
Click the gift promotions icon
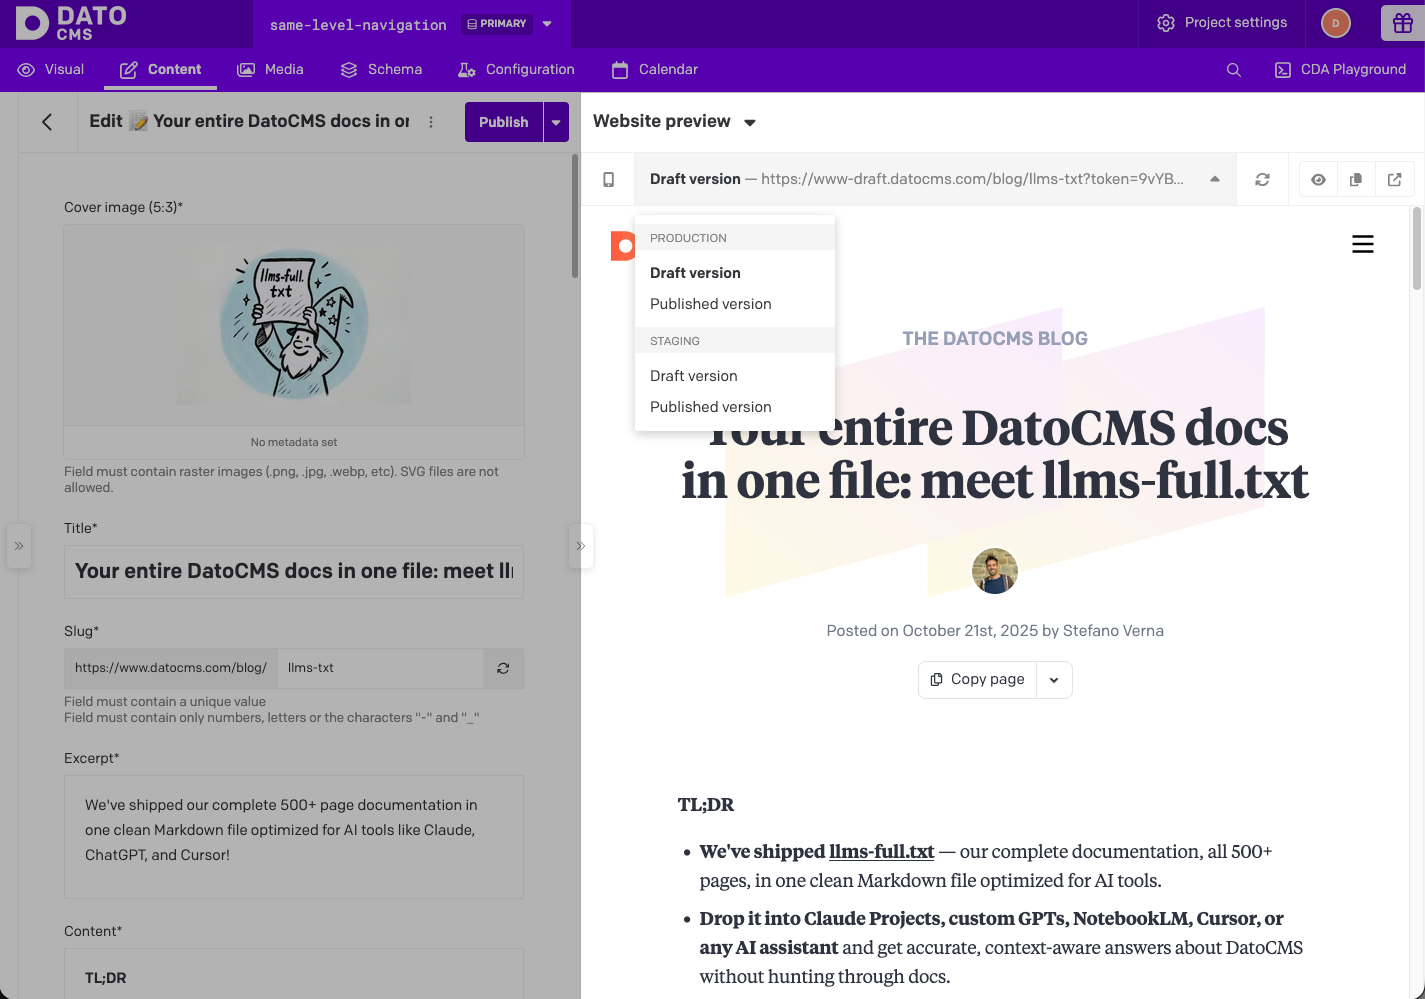[x=1401, y=22]
